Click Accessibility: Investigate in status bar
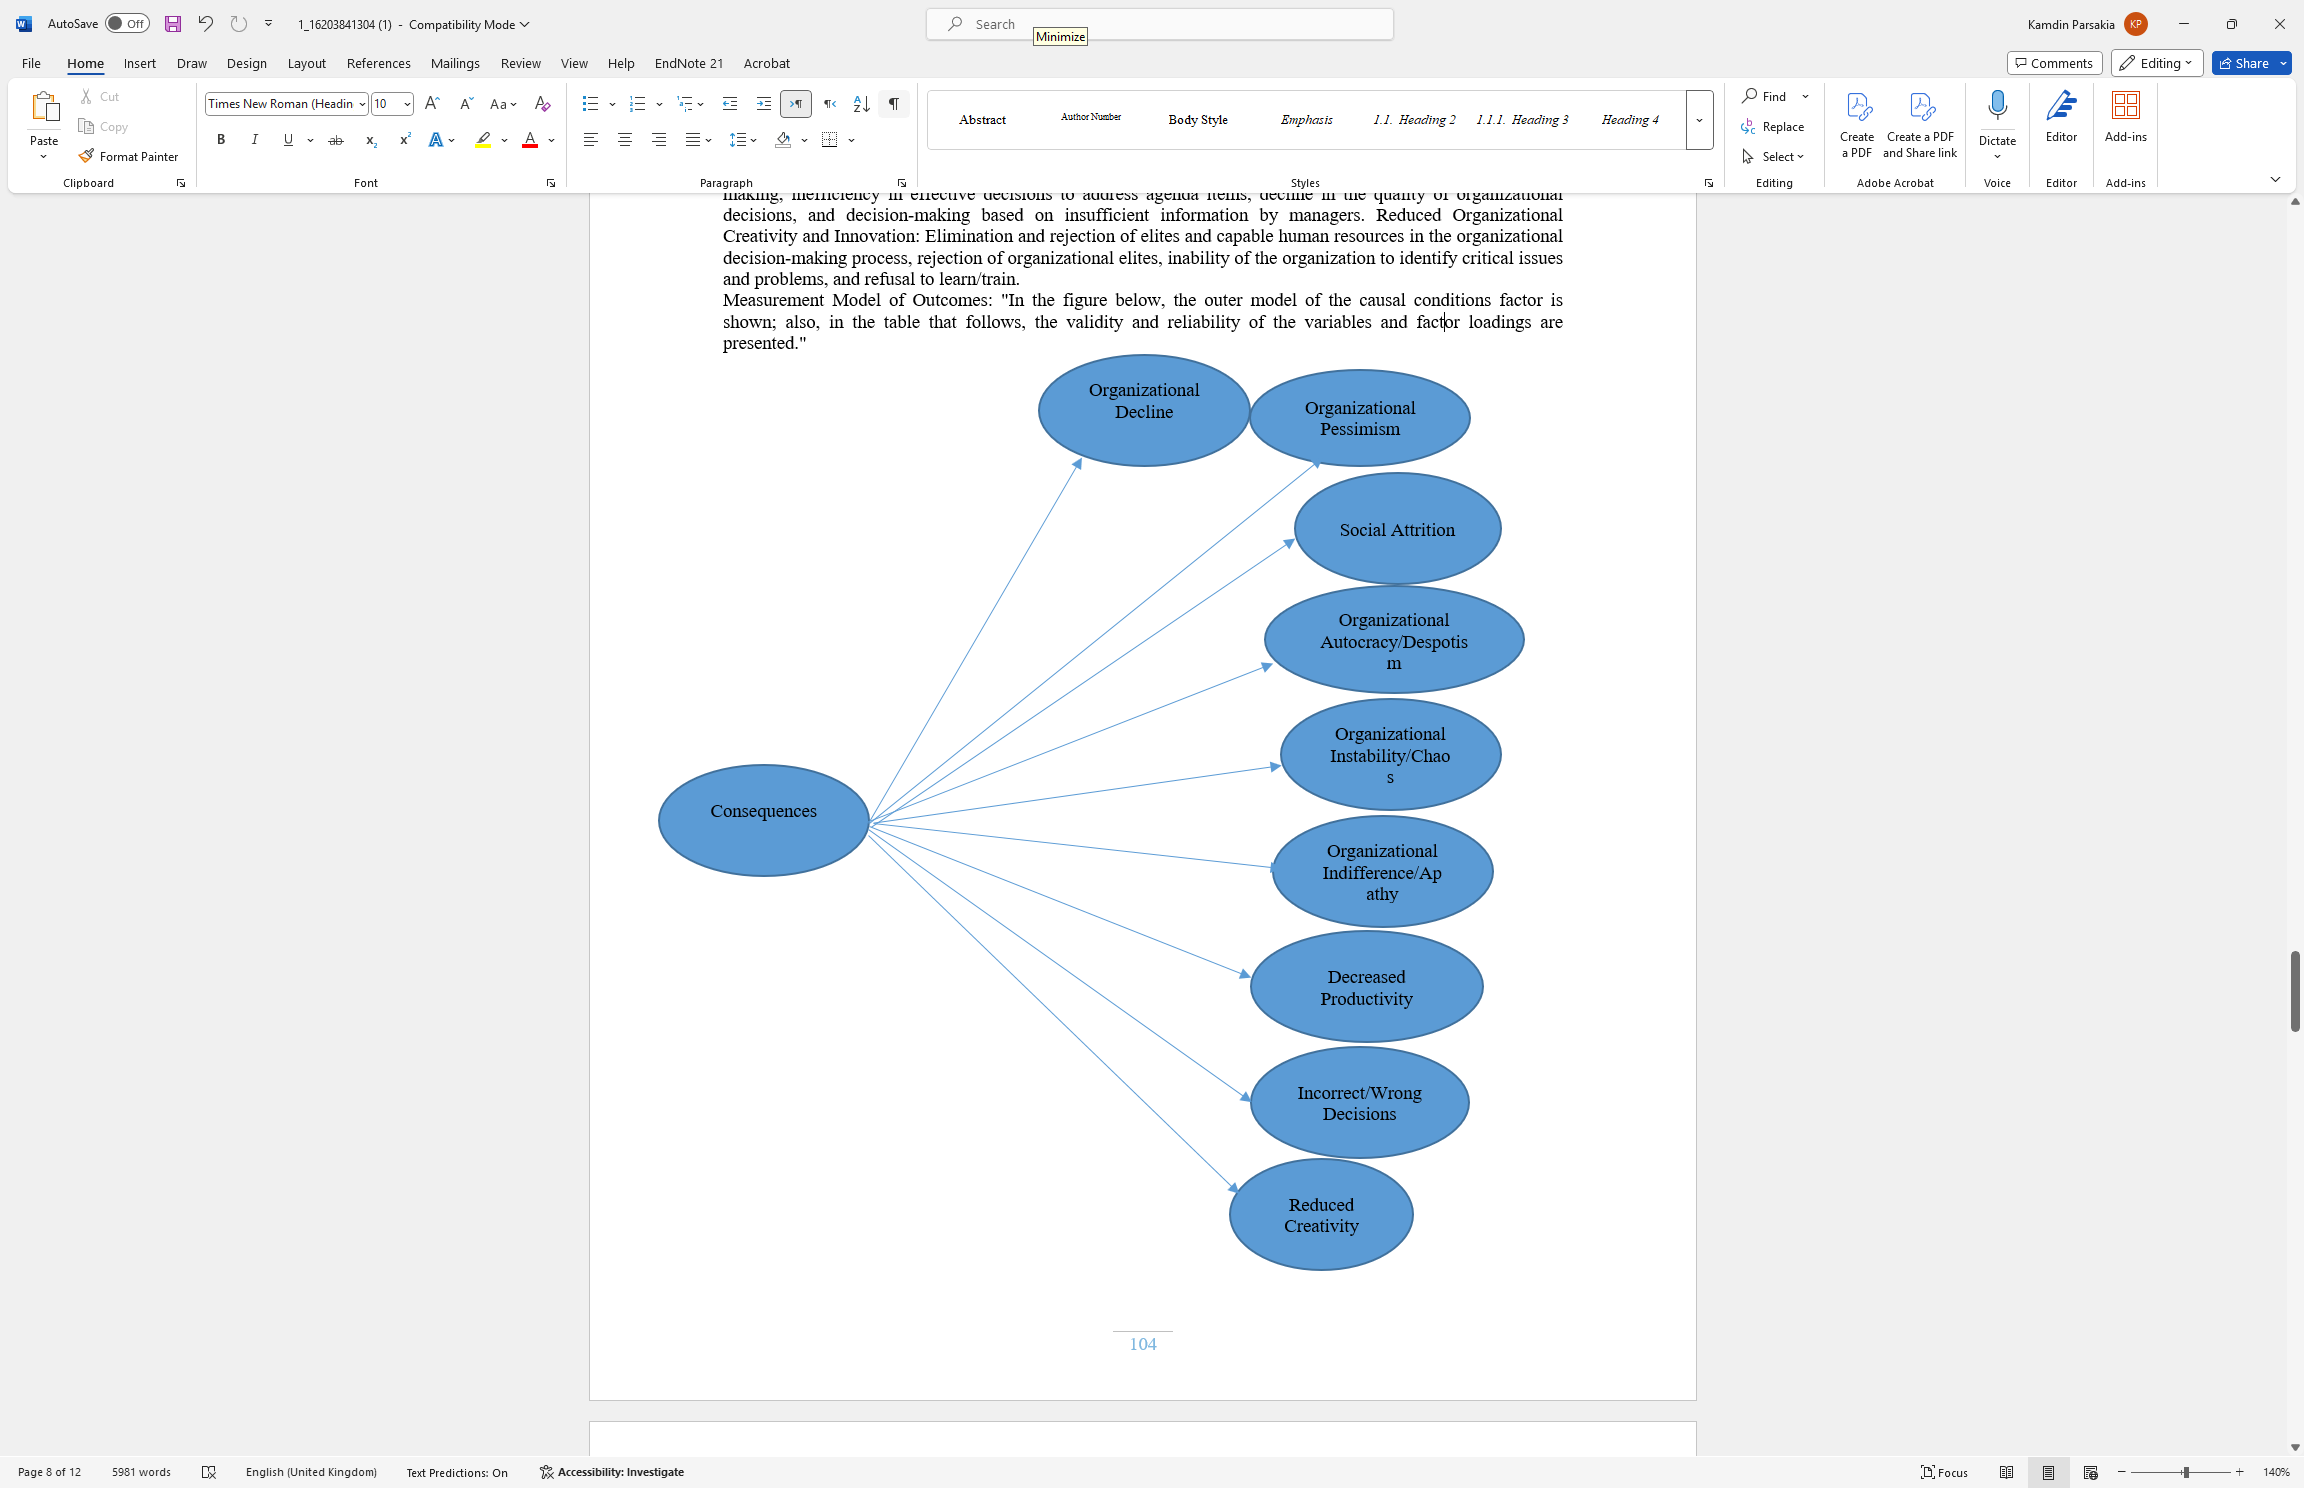This screenshot has height=1488, width=2304. (x=612, y=1472)
